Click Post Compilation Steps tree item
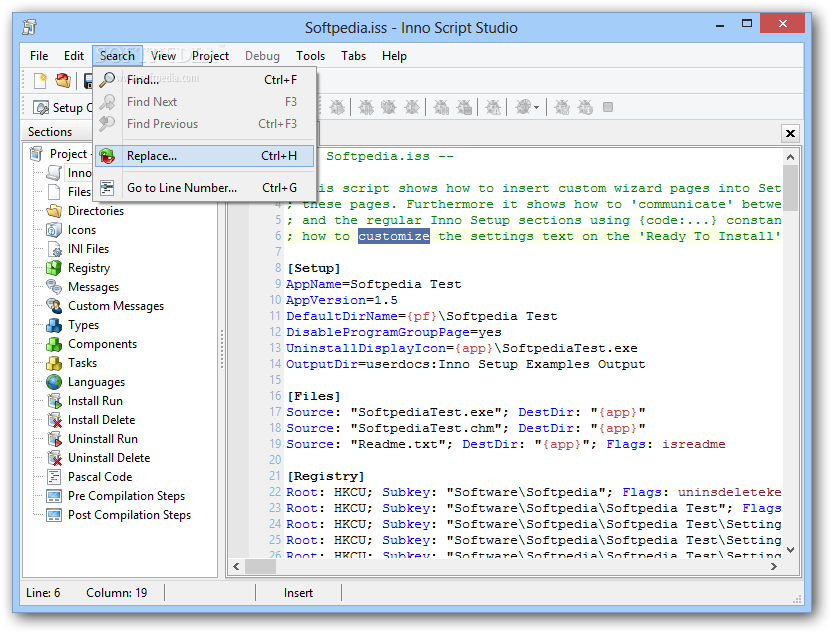 (129, 515)
